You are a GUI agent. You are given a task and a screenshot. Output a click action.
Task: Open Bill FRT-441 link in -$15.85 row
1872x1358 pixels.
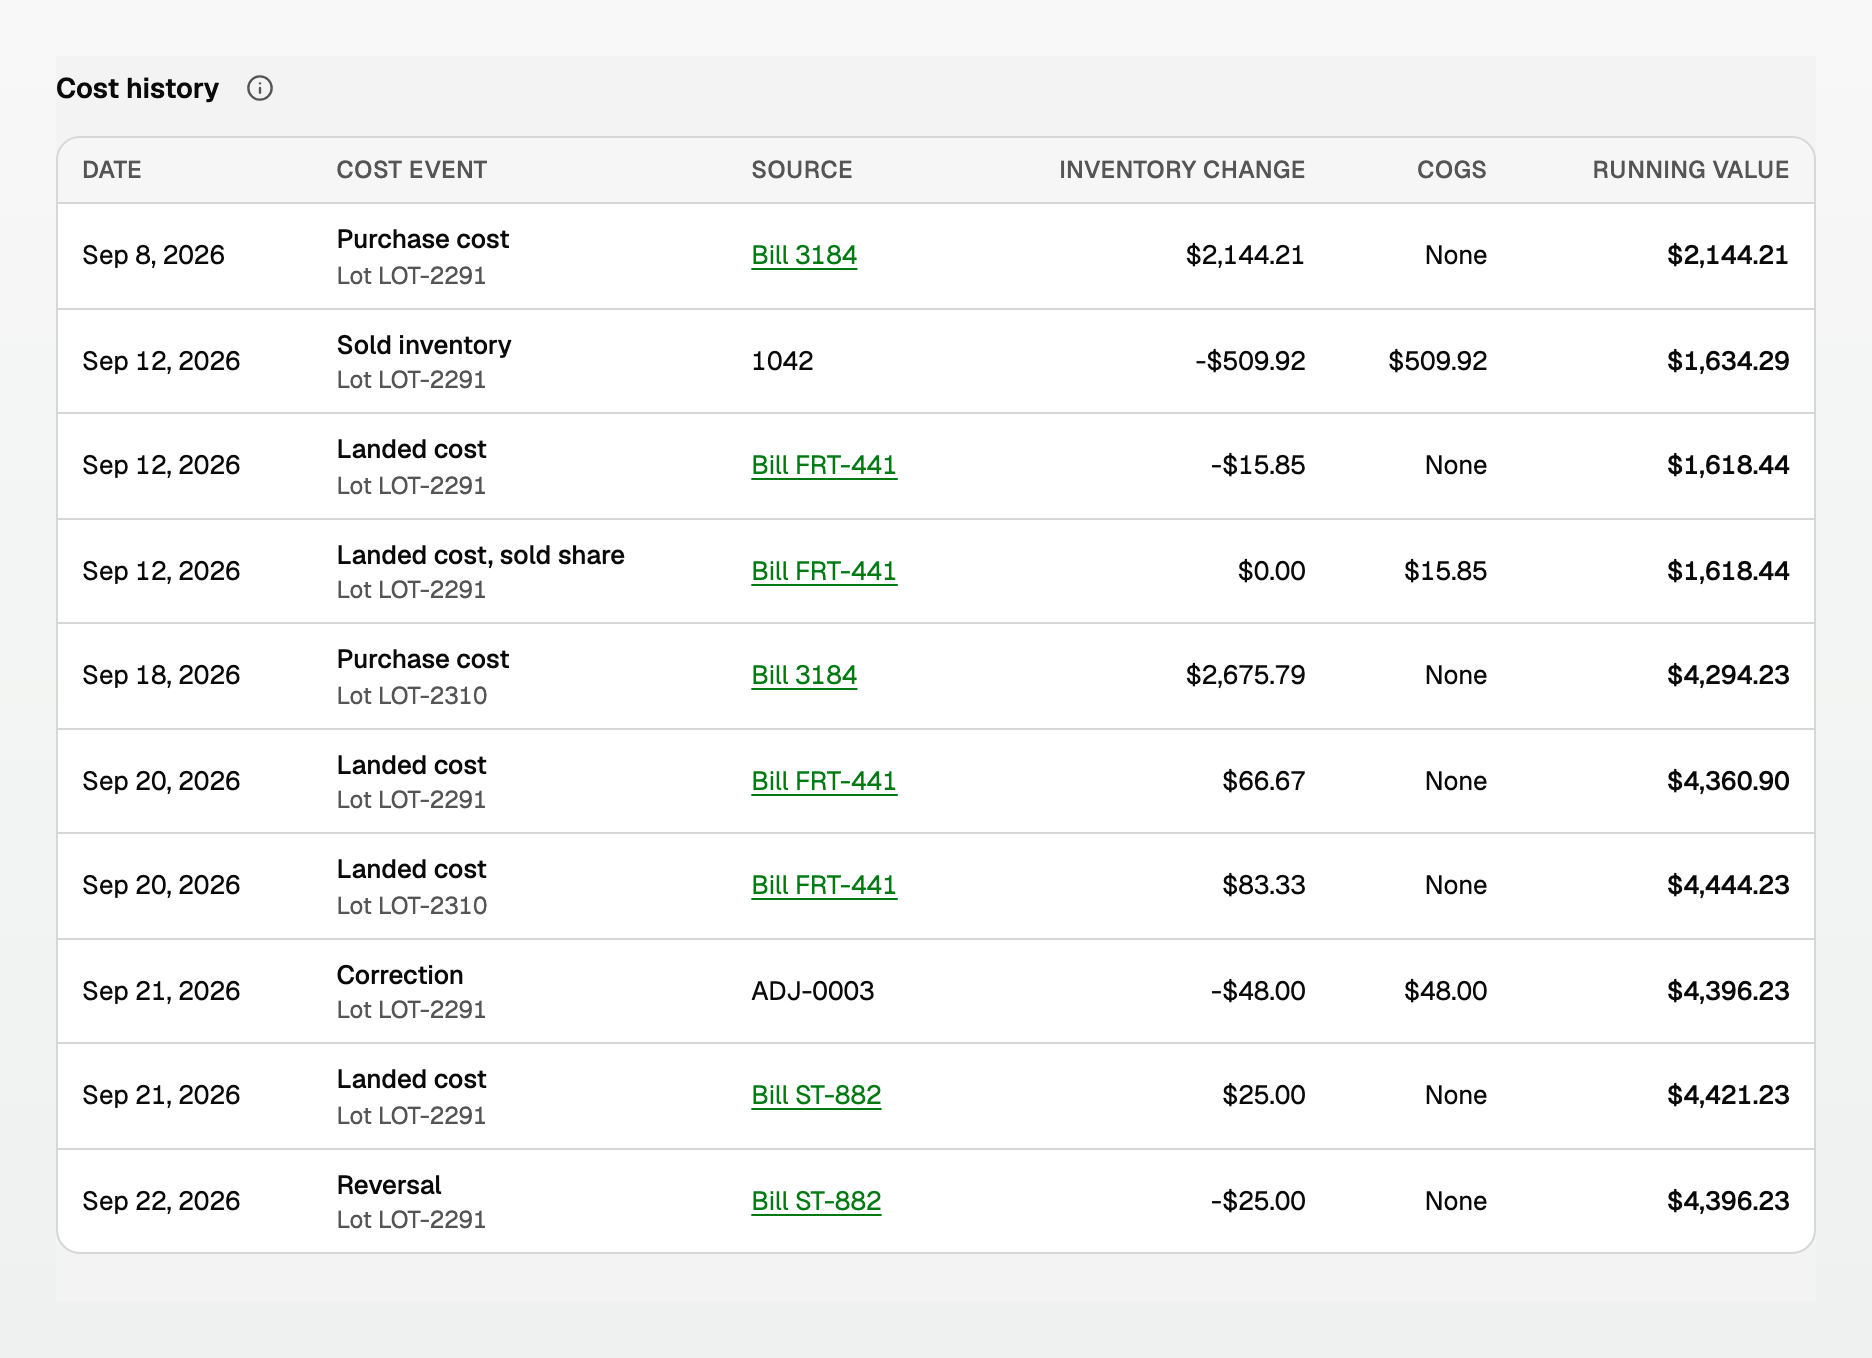(x=824, y=465)
